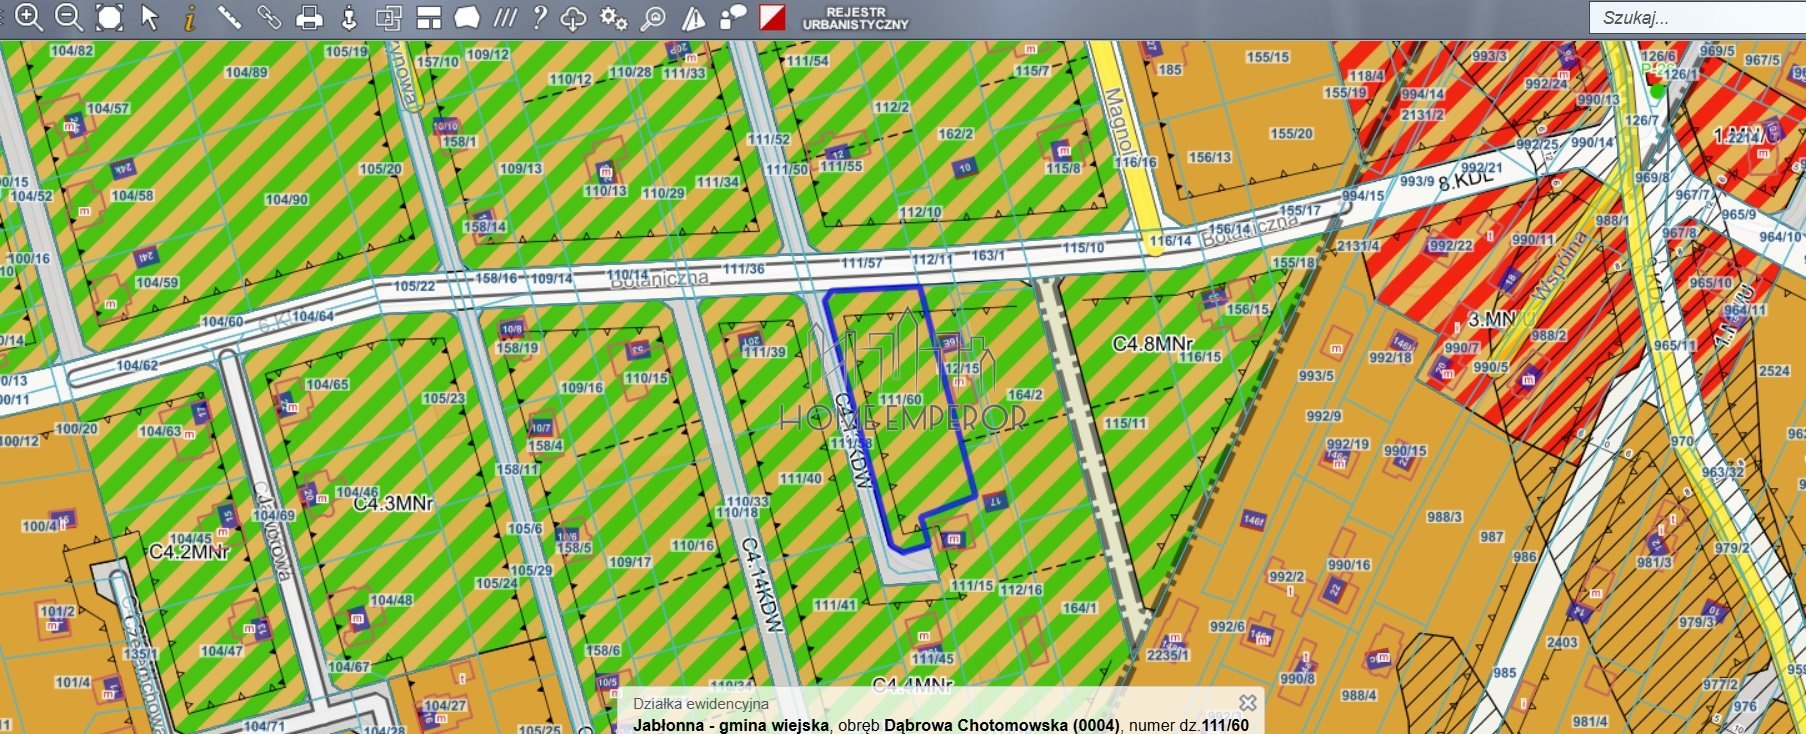This screenshot has width=1806, height=734.
Task: Select the arrow pointer tool
Action: pos(150,17)
